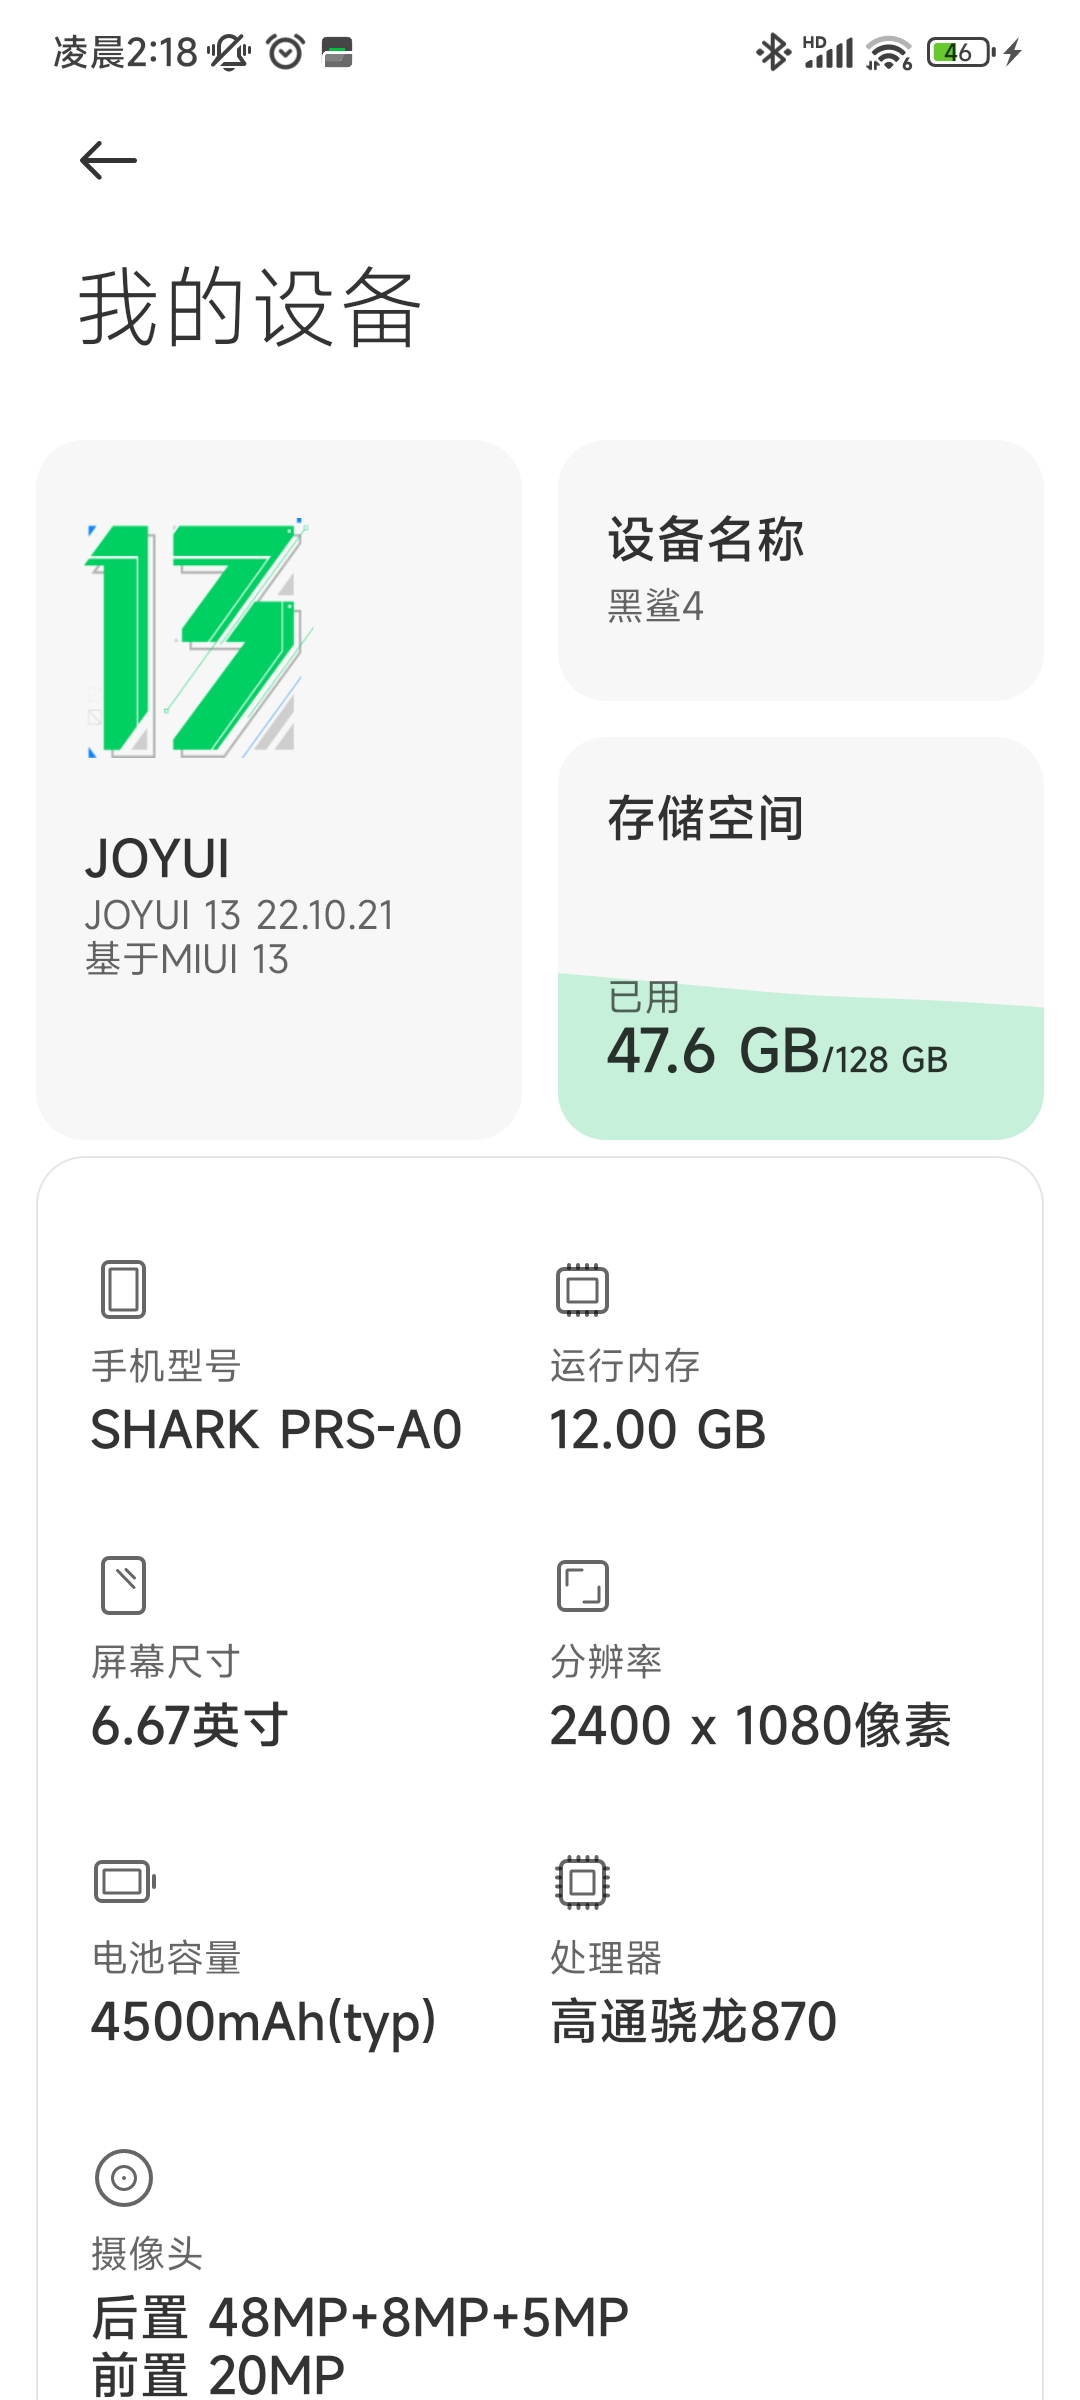Tap the JOYUI 13 logo graphic
The width and height of the screenshot is (1080, 2400).
coord(199,639)
